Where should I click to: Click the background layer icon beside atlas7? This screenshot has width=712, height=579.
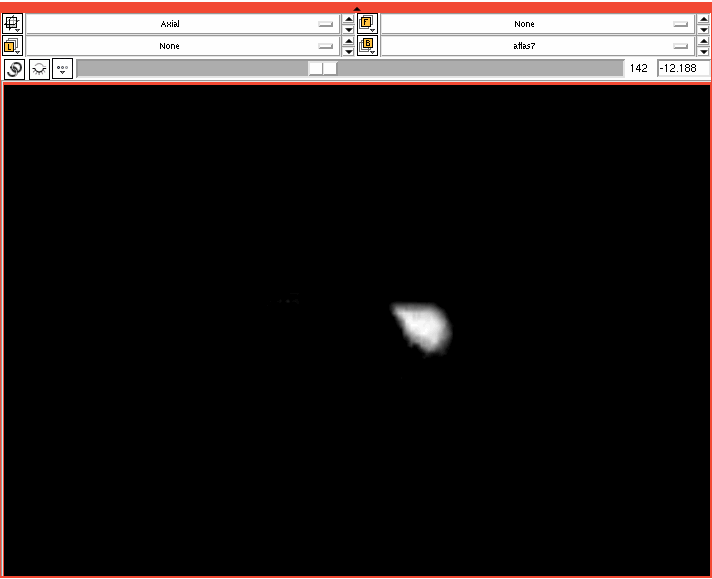[x=367, y=46]
